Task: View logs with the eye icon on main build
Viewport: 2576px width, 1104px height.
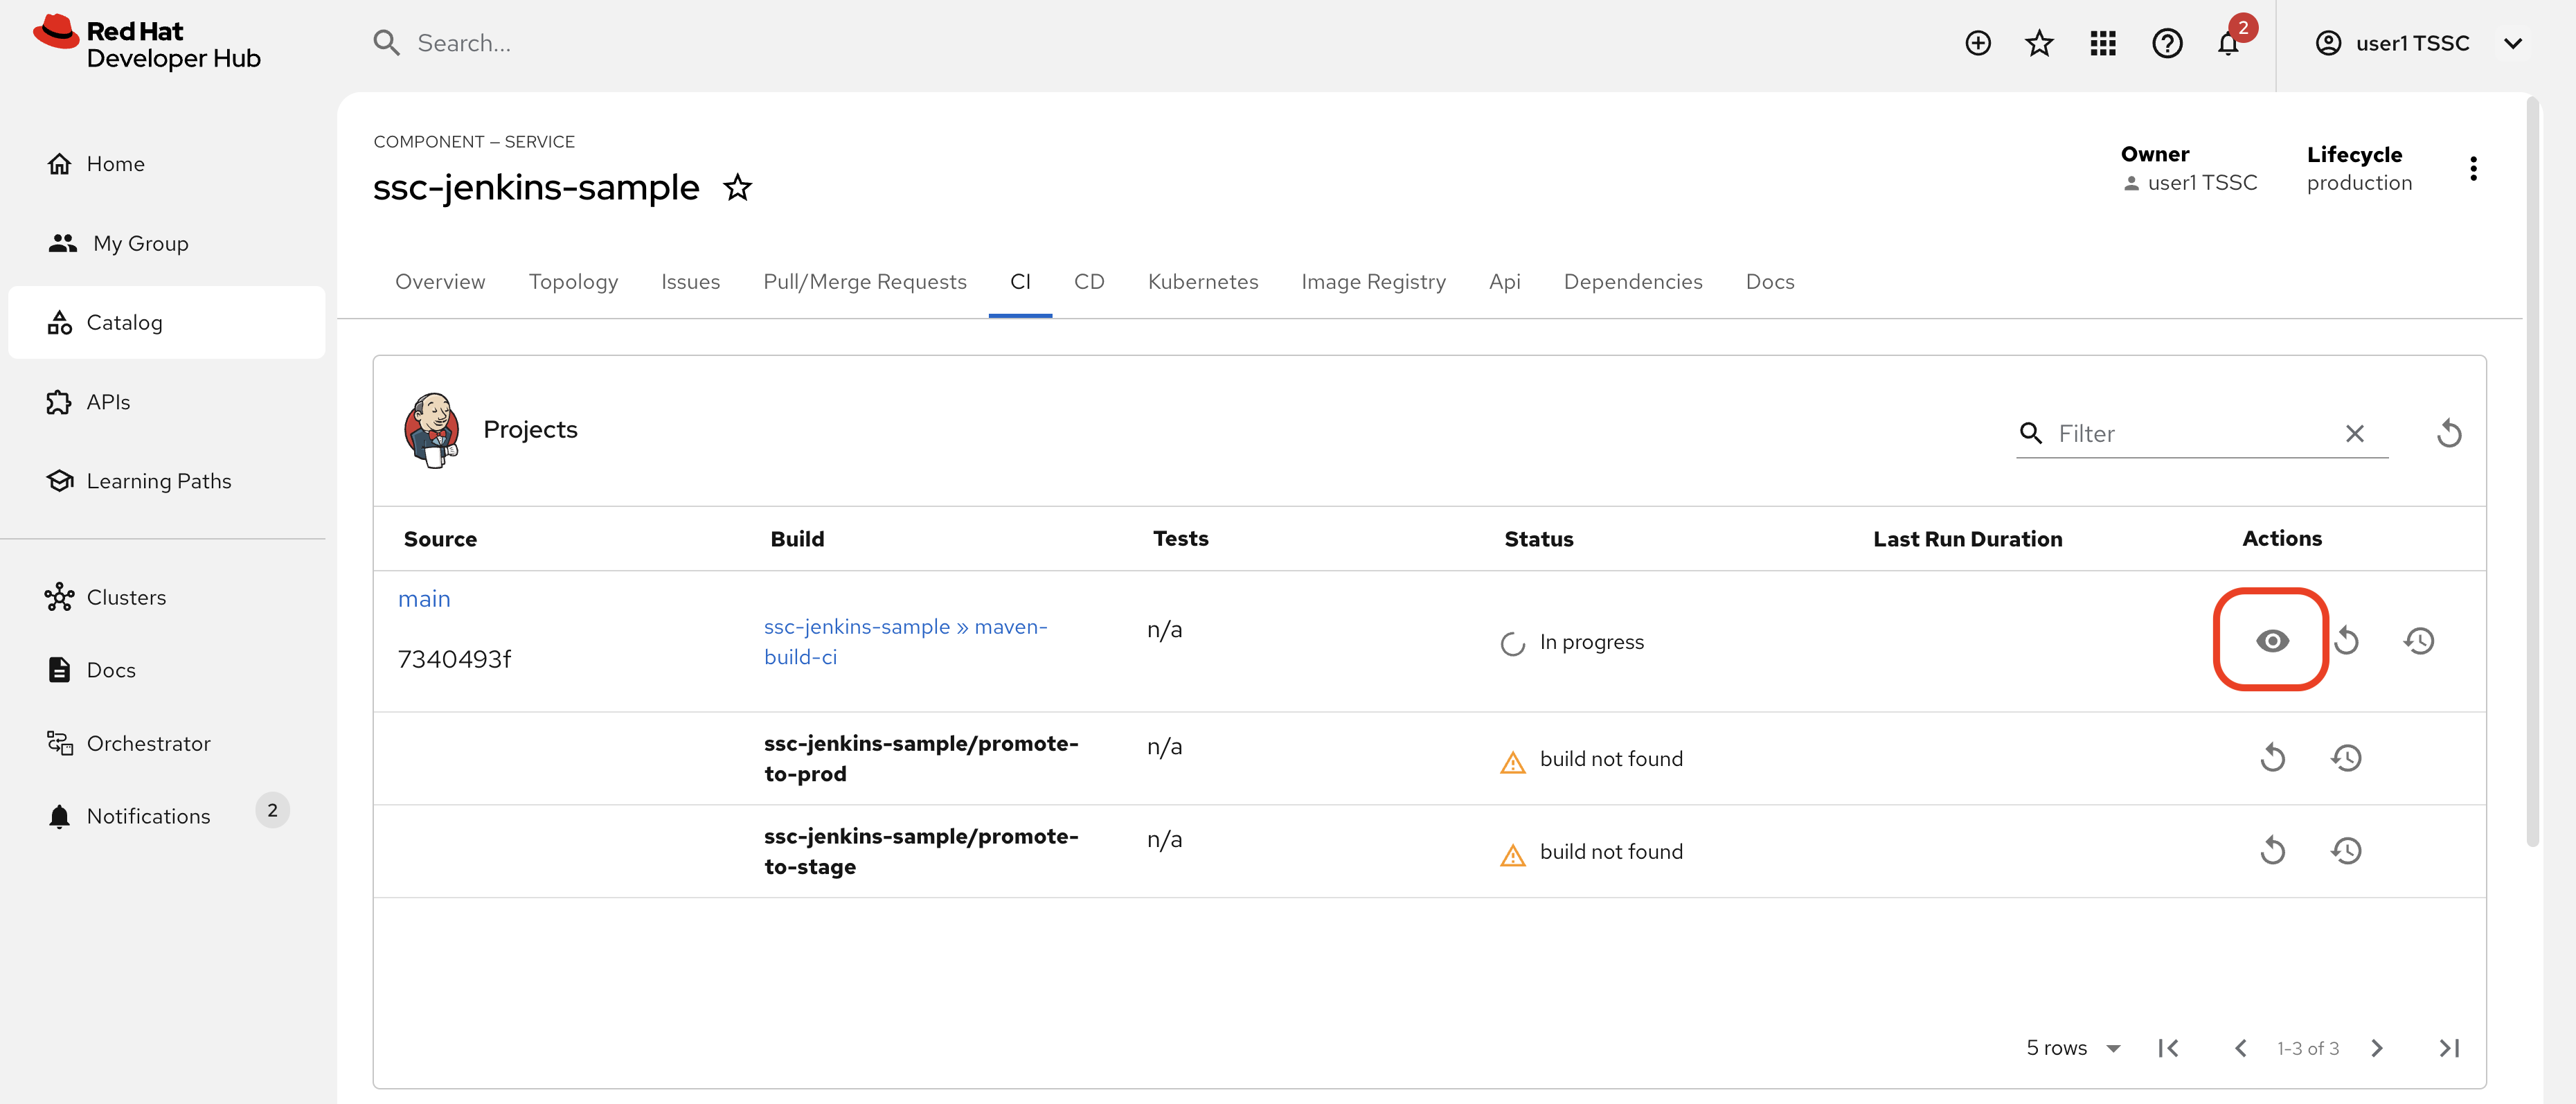Action: pos(2271,641)
